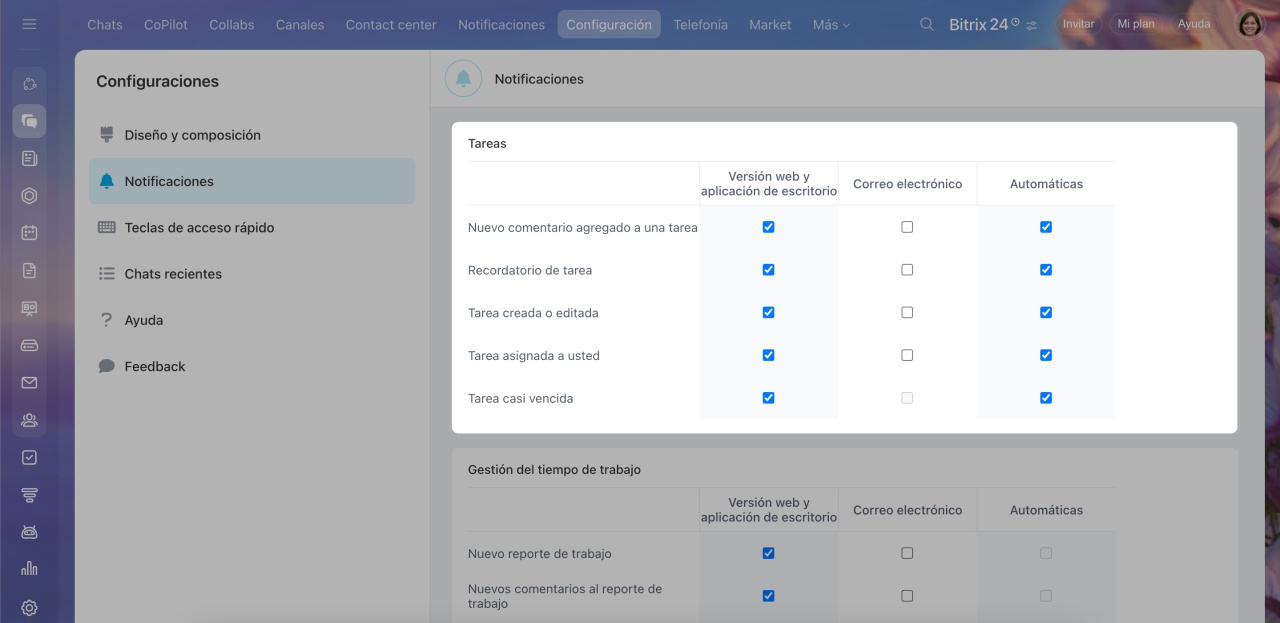
Task: Enable email for Recordatorio de tarea
Action: tap(907, 270)
